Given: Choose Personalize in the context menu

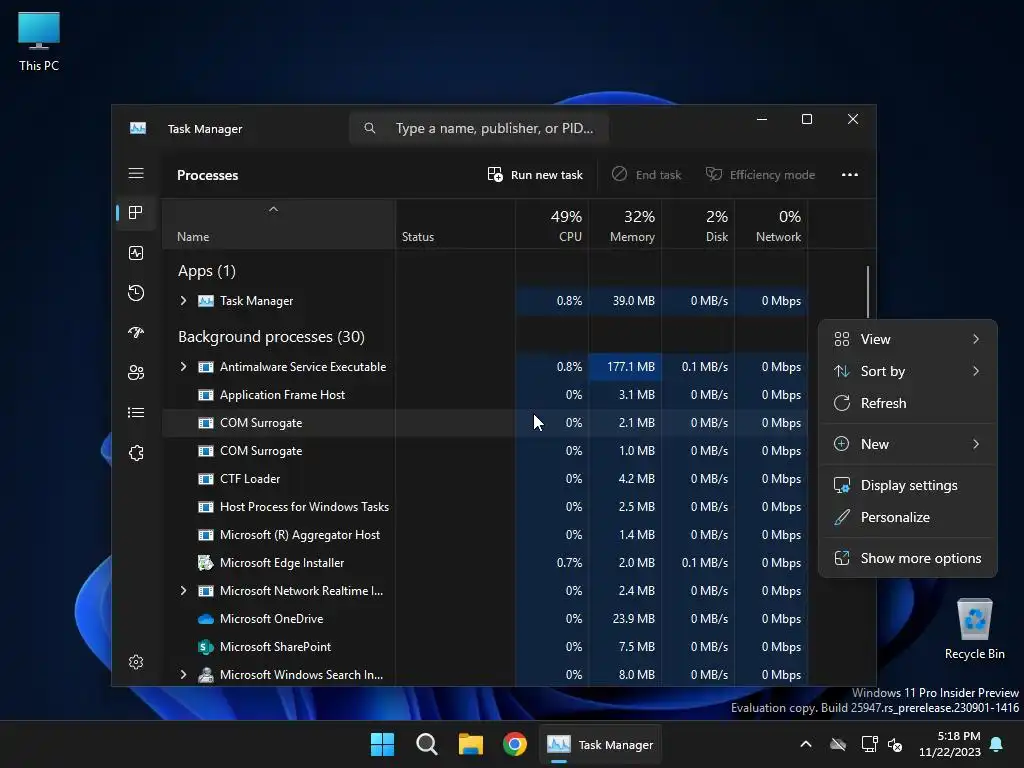Looking at the screenshot, I should pos(908,517).
